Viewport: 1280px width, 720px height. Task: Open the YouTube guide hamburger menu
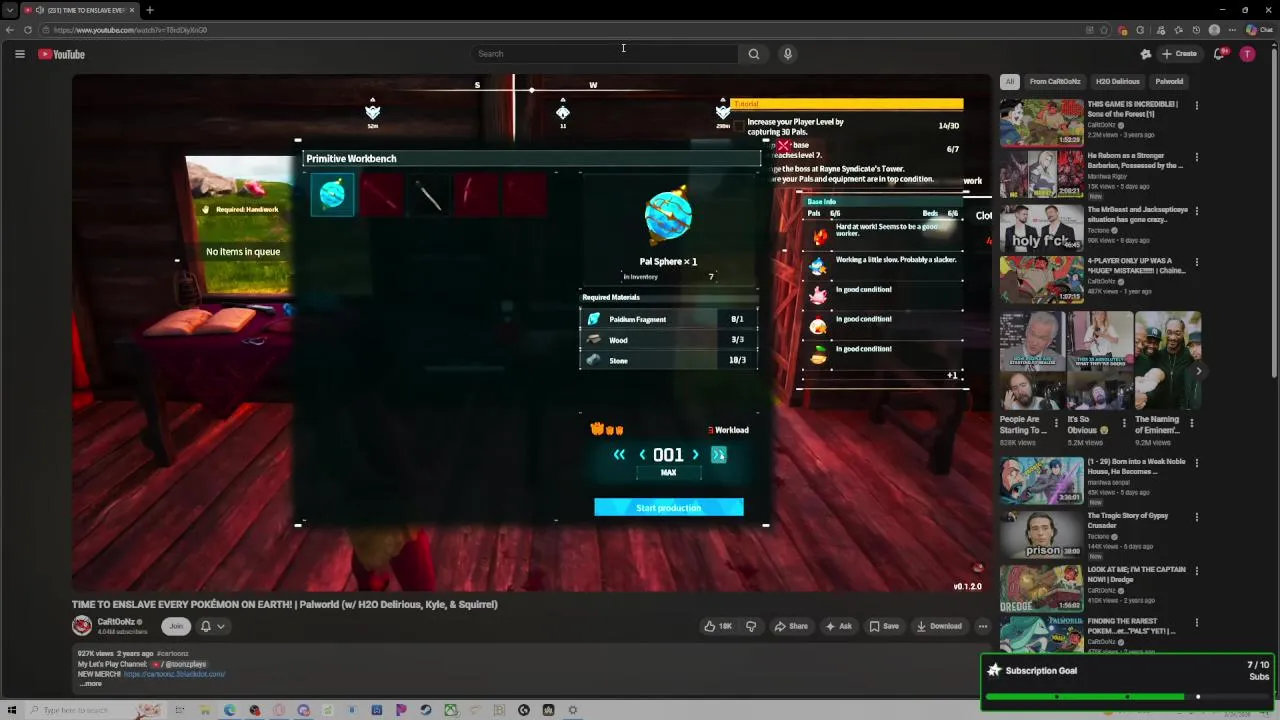pos(19,54)
